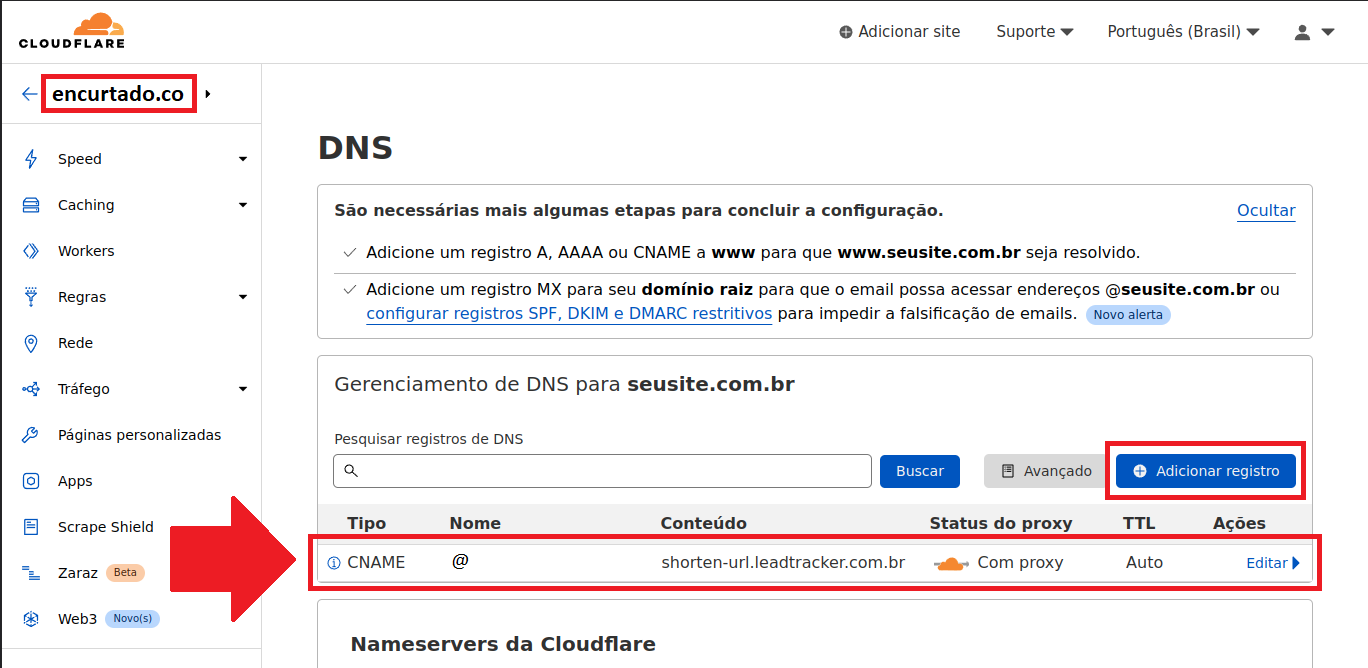Open the encurtado.co domain switcher arrow
The height and width of the screenshot is (668, 1368).
click(x=208, y=94)
